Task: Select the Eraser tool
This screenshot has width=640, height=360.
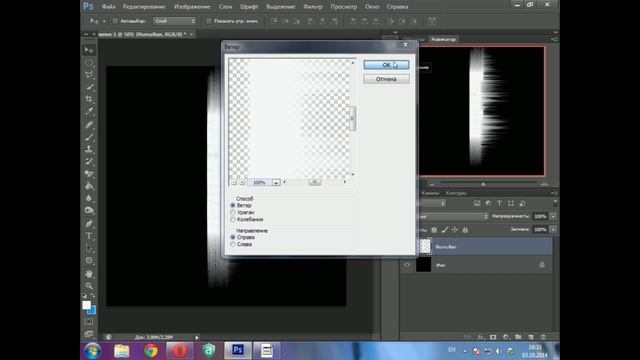Action: tap(89, 174)
